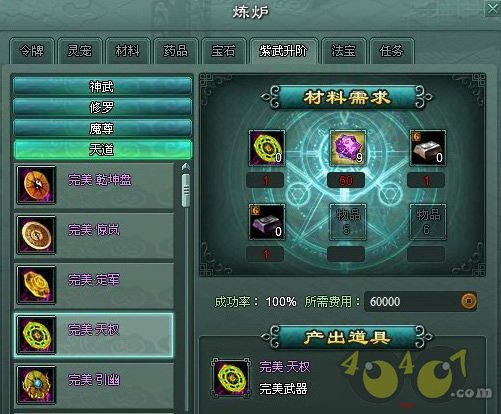Click the green disc material slot

point(267,148)
